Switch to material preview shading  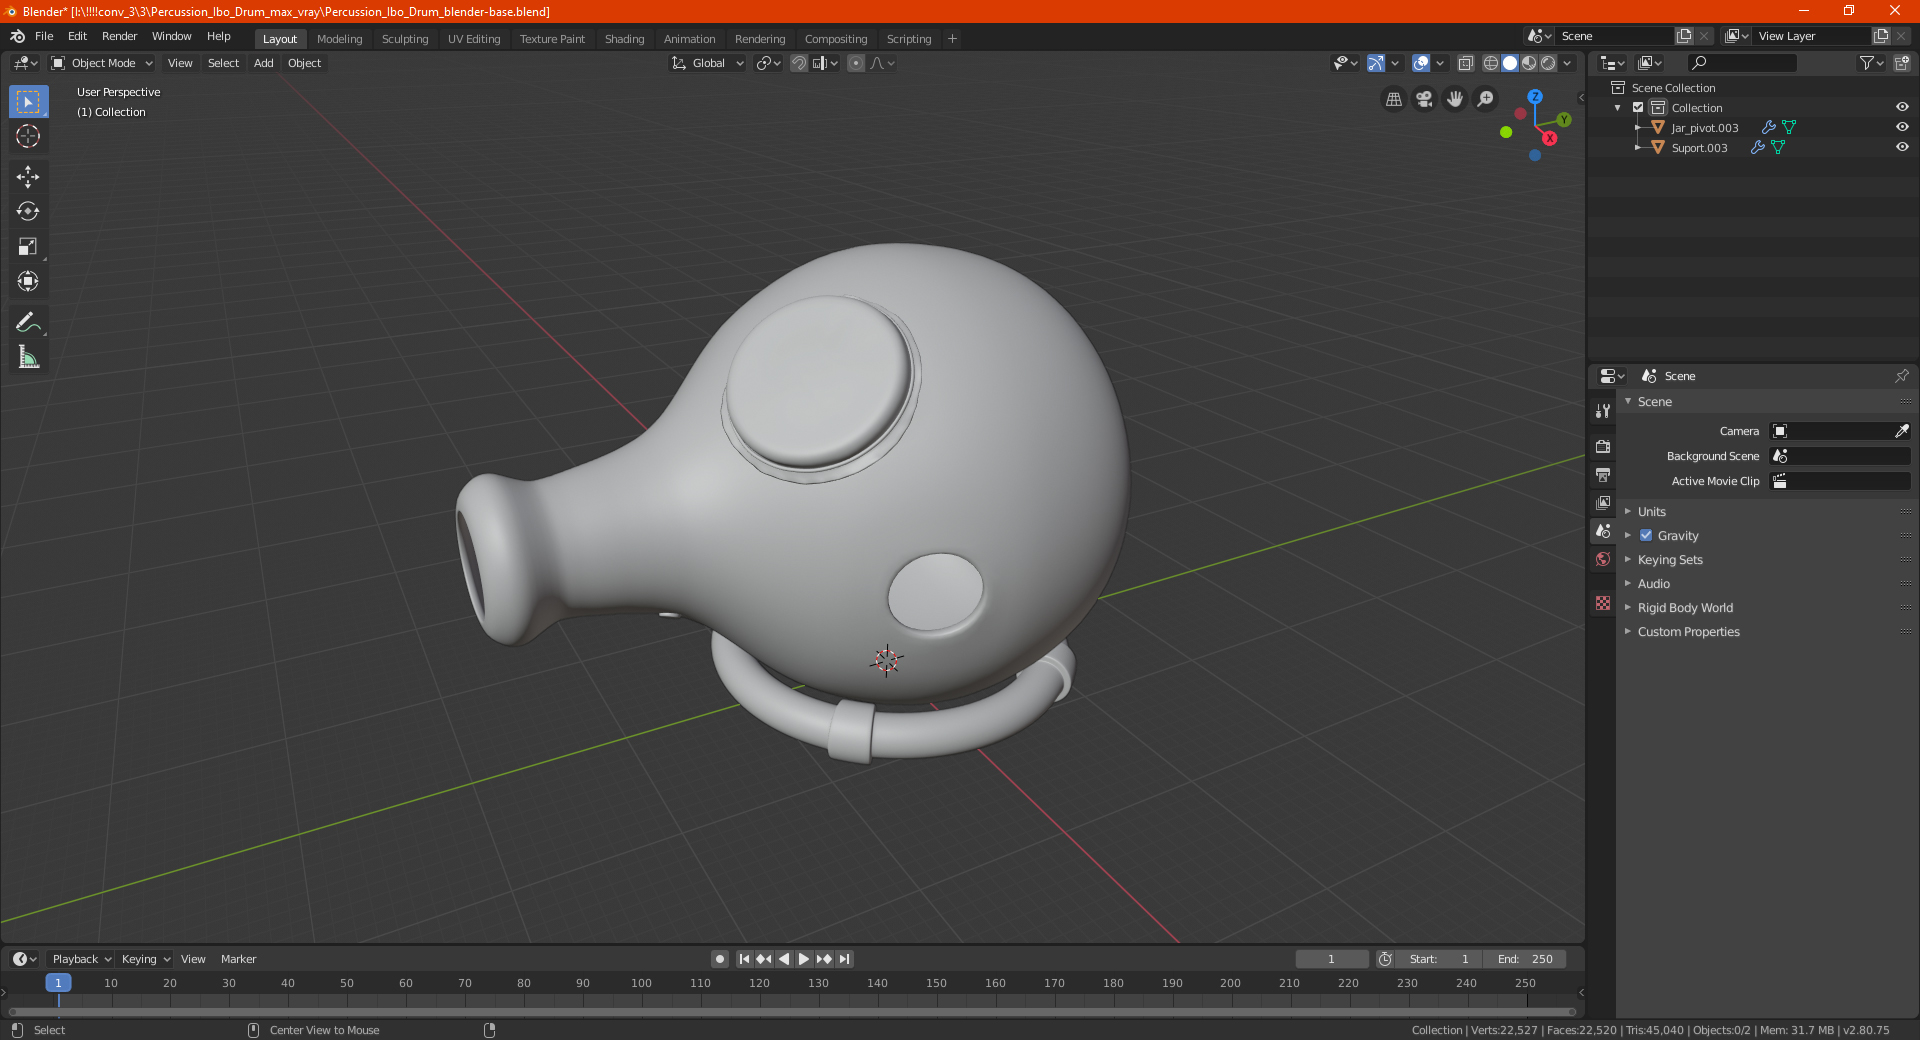point(1529,63)
